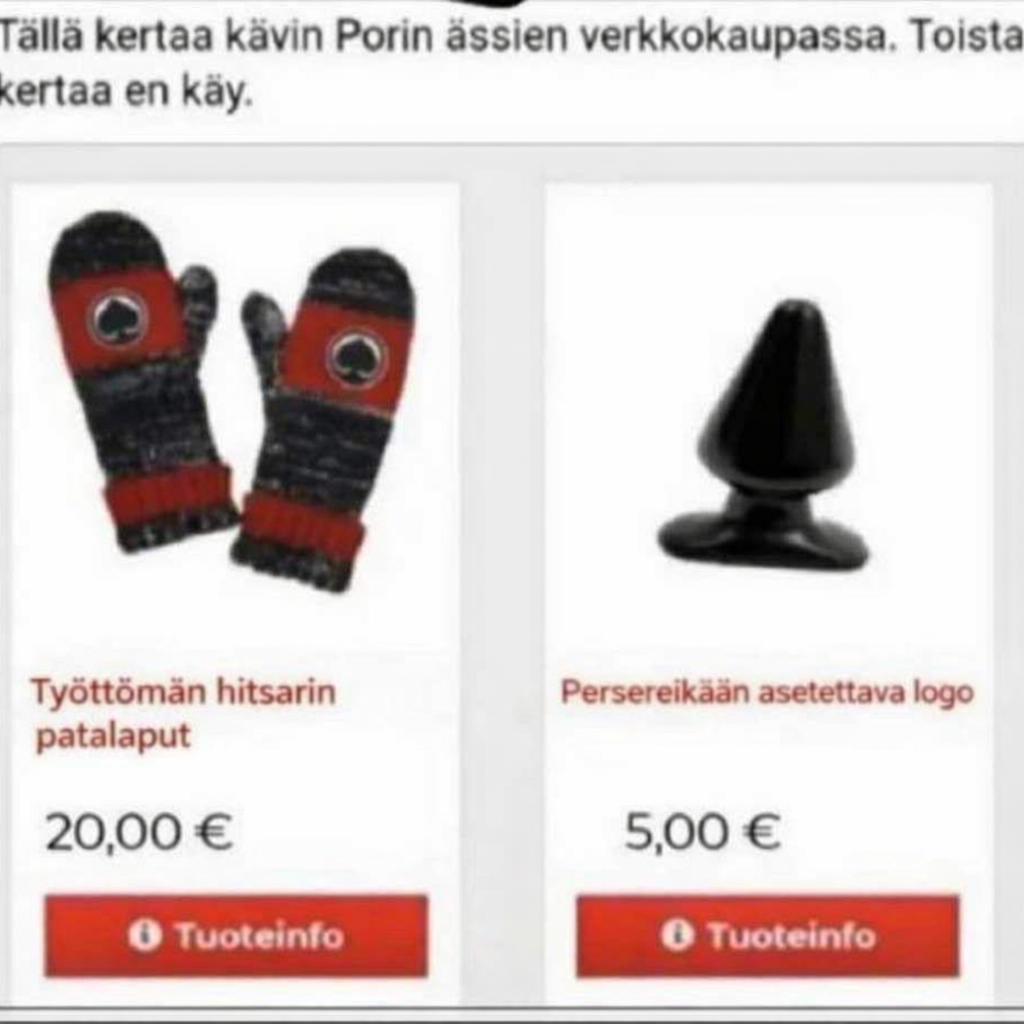The height and width of the screenshot is (1024, 1024).
Task: Click the word 'patalaput' in mittens title
Action: click(112, 737)
